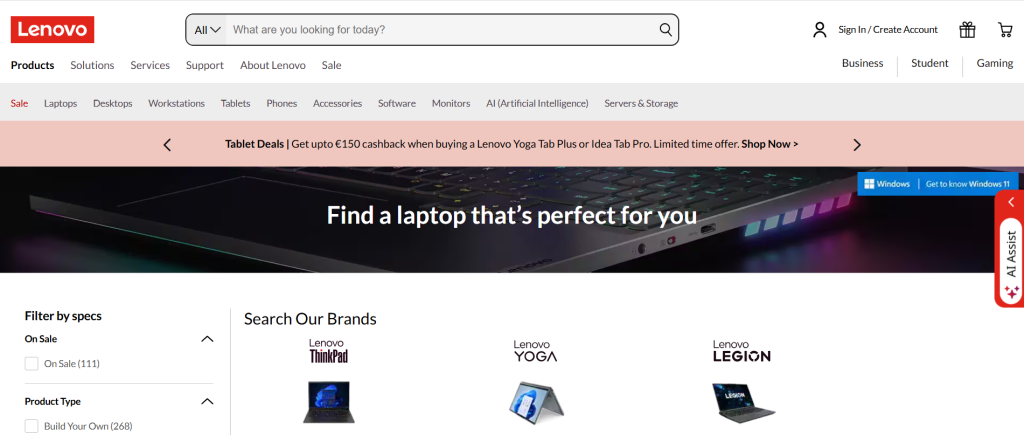This screenshot has height=435, width=1024.
Task: Show next promo banner
Action: 857,144
